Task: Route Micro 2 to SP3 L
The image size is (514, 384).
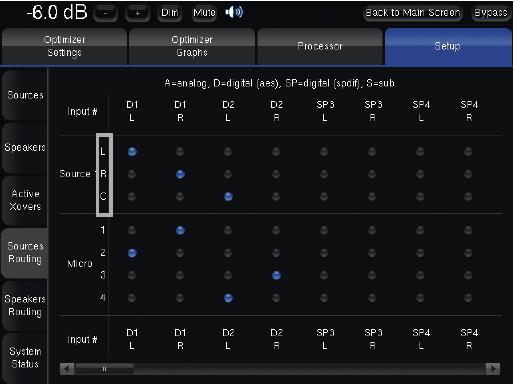Action: [324, 253]
